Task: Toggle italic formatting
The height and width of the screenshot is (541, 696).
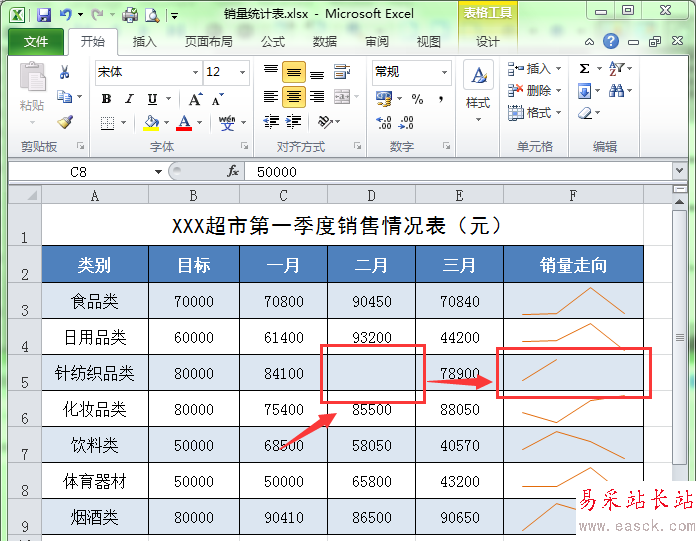Action: pyautogui.click(x=129, y=99)
